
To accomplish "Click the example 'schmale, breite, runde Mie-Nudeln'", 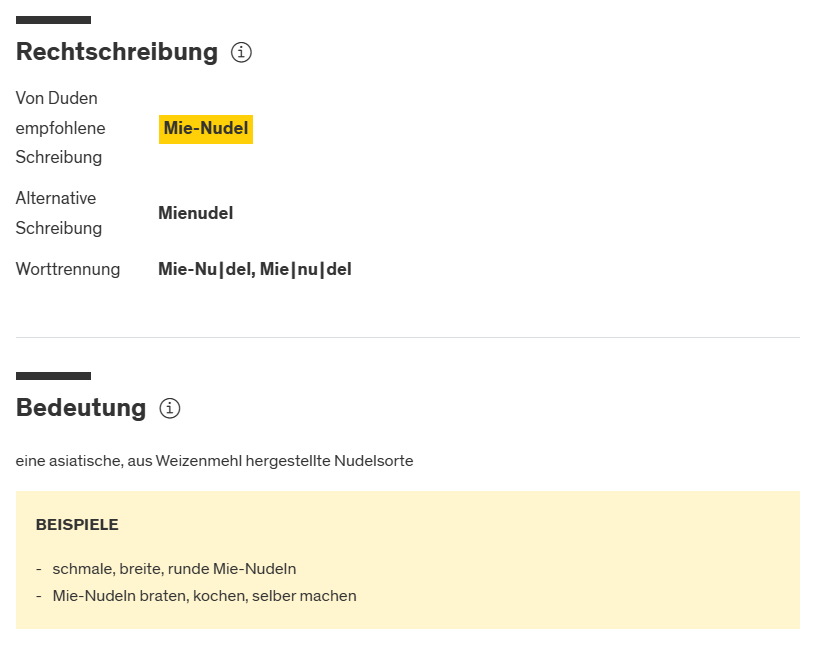I will (x=174, y=569).
